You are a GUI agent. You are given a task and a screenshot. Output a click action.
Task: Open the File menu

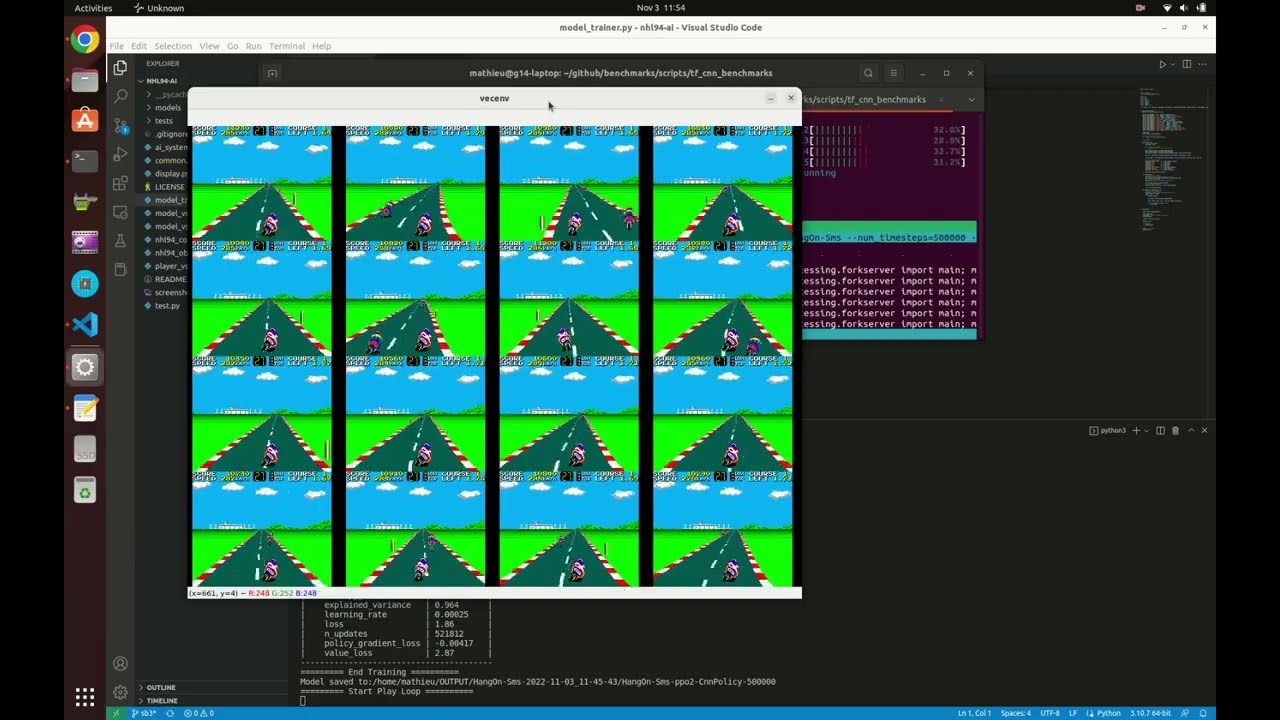tap(117, 46)
